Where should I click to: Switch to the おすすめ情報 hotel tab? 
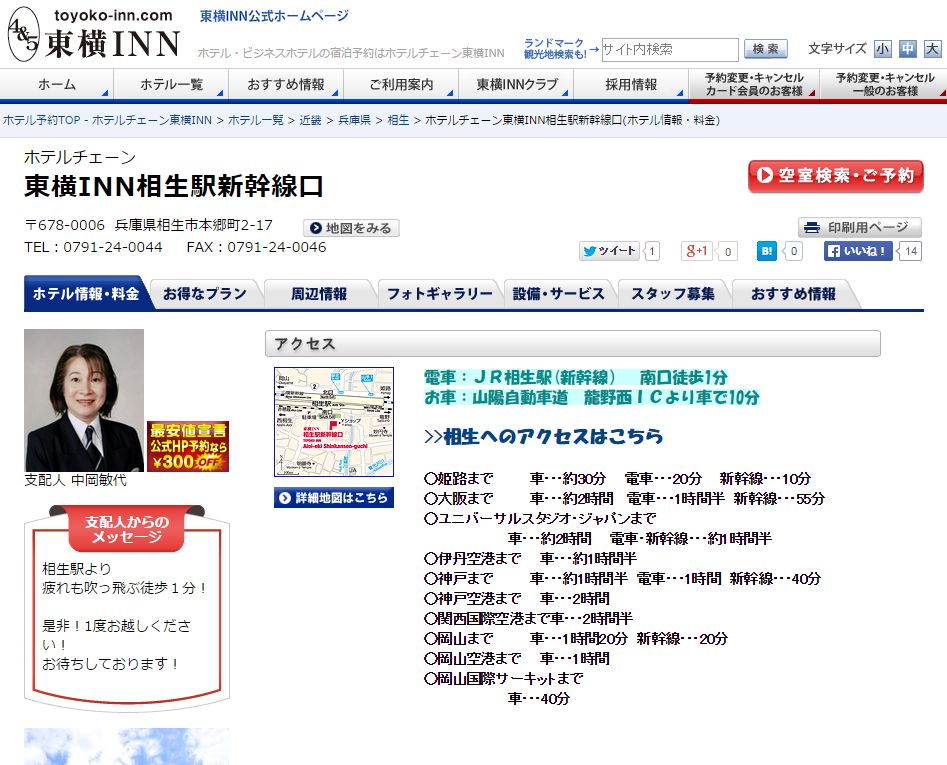click(793, 293)
